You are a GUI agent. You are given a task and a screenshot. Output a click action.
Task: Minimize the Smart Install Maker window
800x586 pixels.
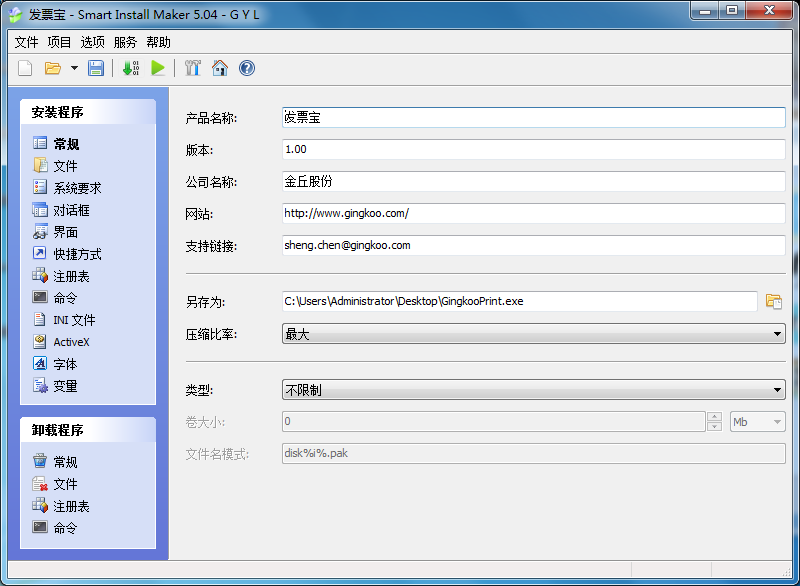(x=705, y=10)
